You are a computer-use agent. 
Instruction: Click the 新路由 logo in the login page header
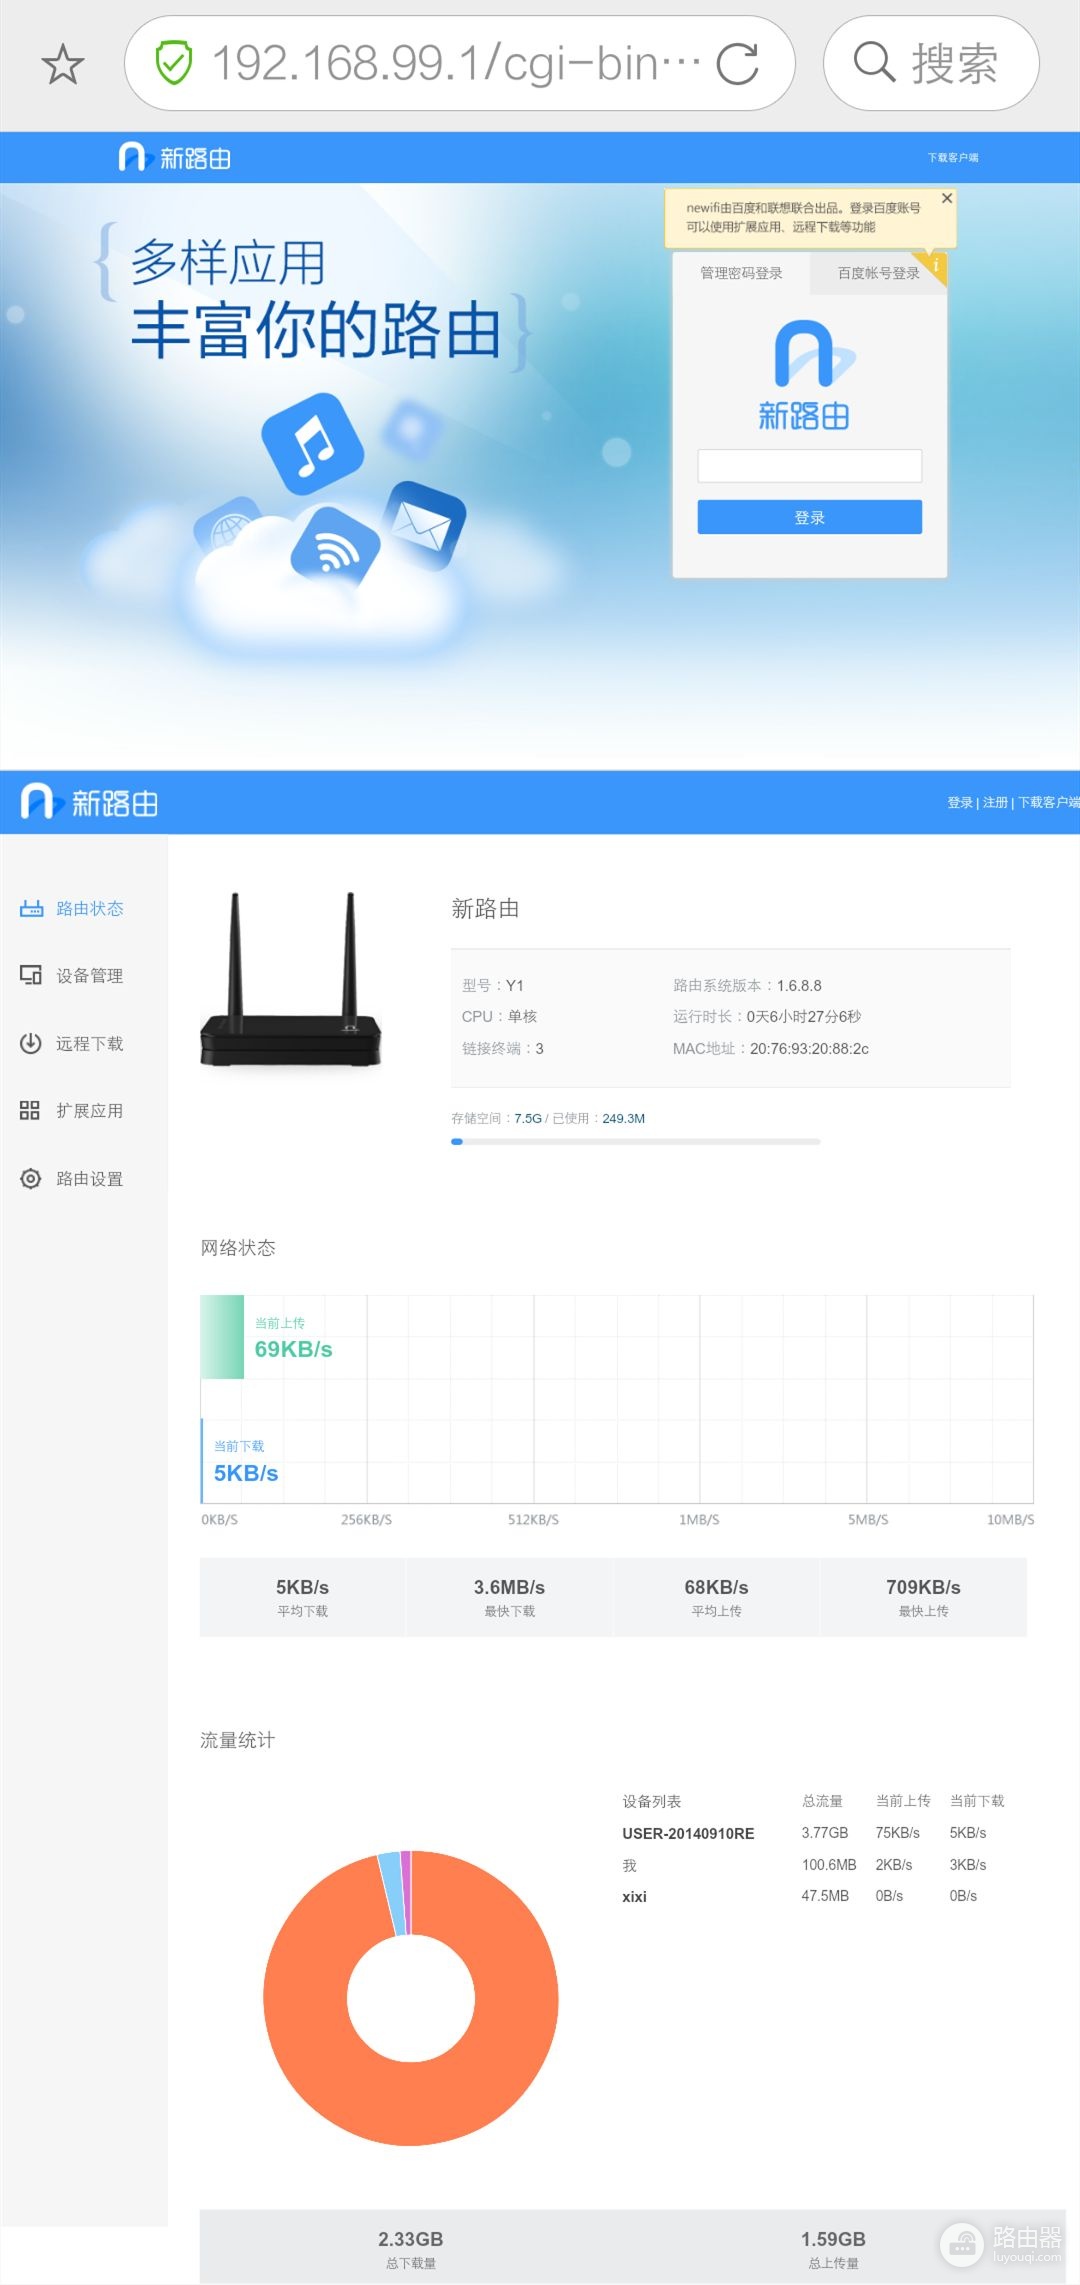(x=175, y=157)
